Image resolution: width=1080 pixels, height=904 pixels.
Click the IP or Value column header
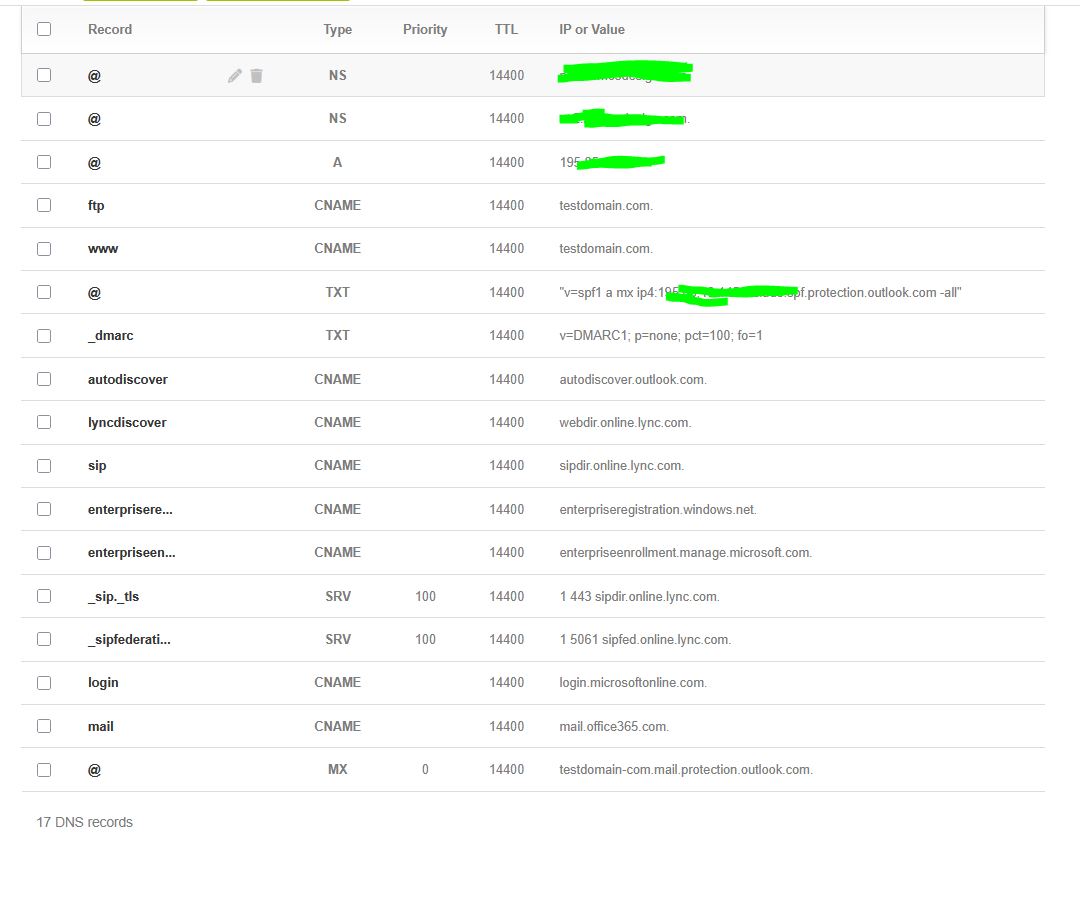click(x=592, y=29)
